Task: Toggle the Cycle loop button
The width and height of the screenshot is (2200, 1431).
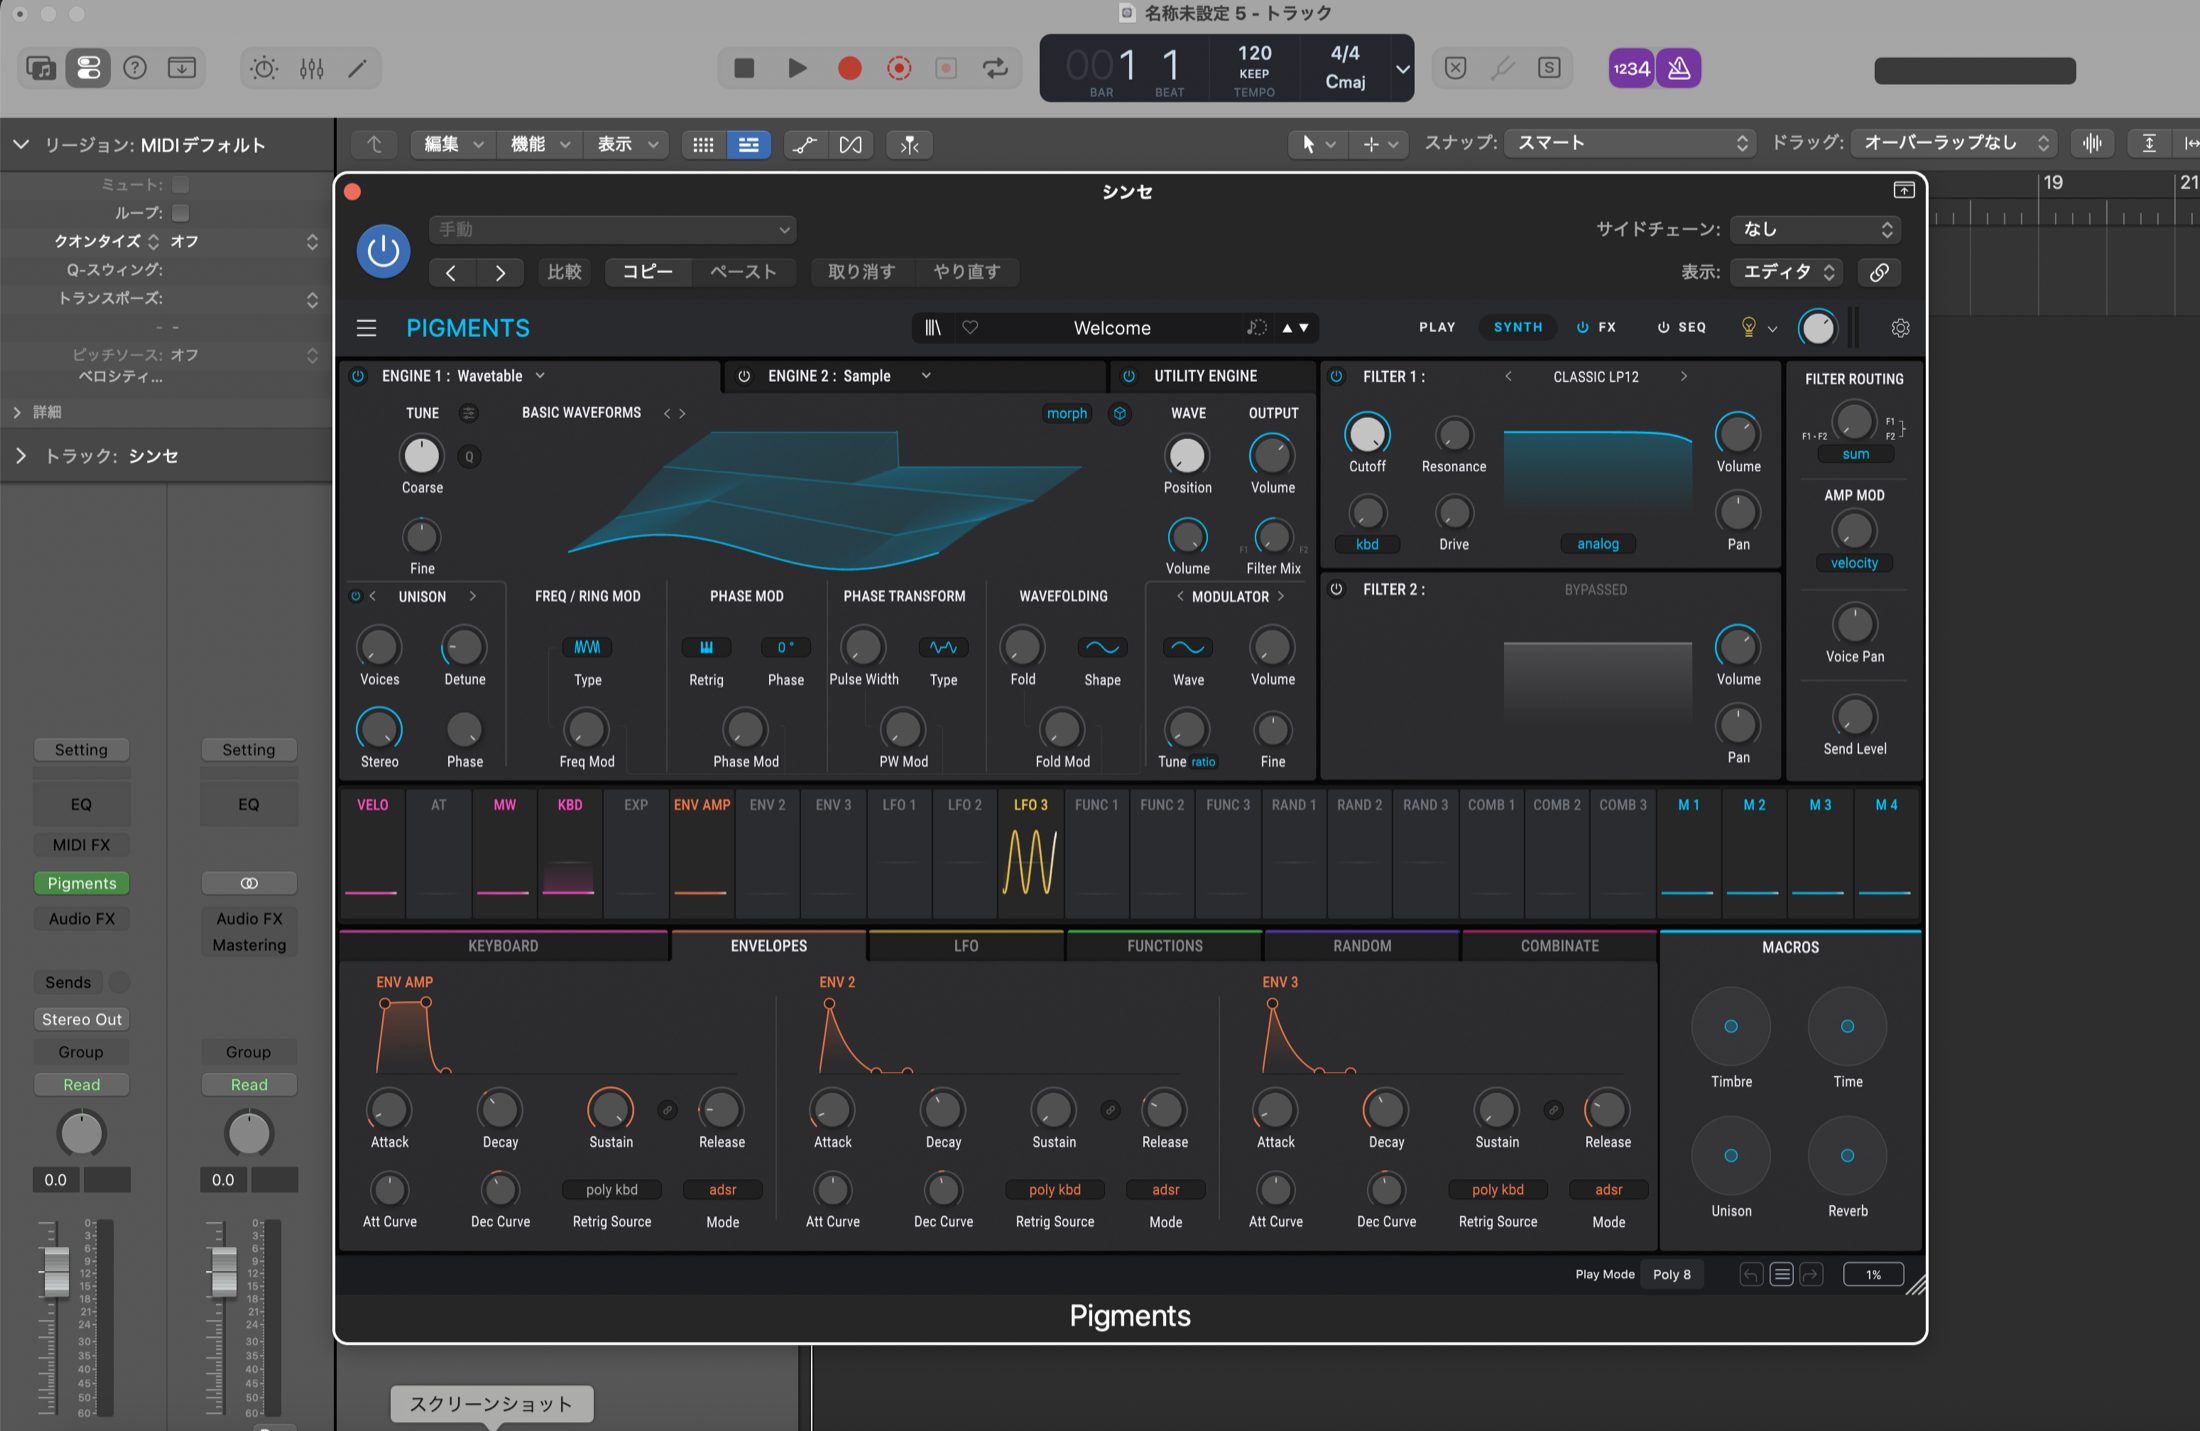Action: click(995, 68)
